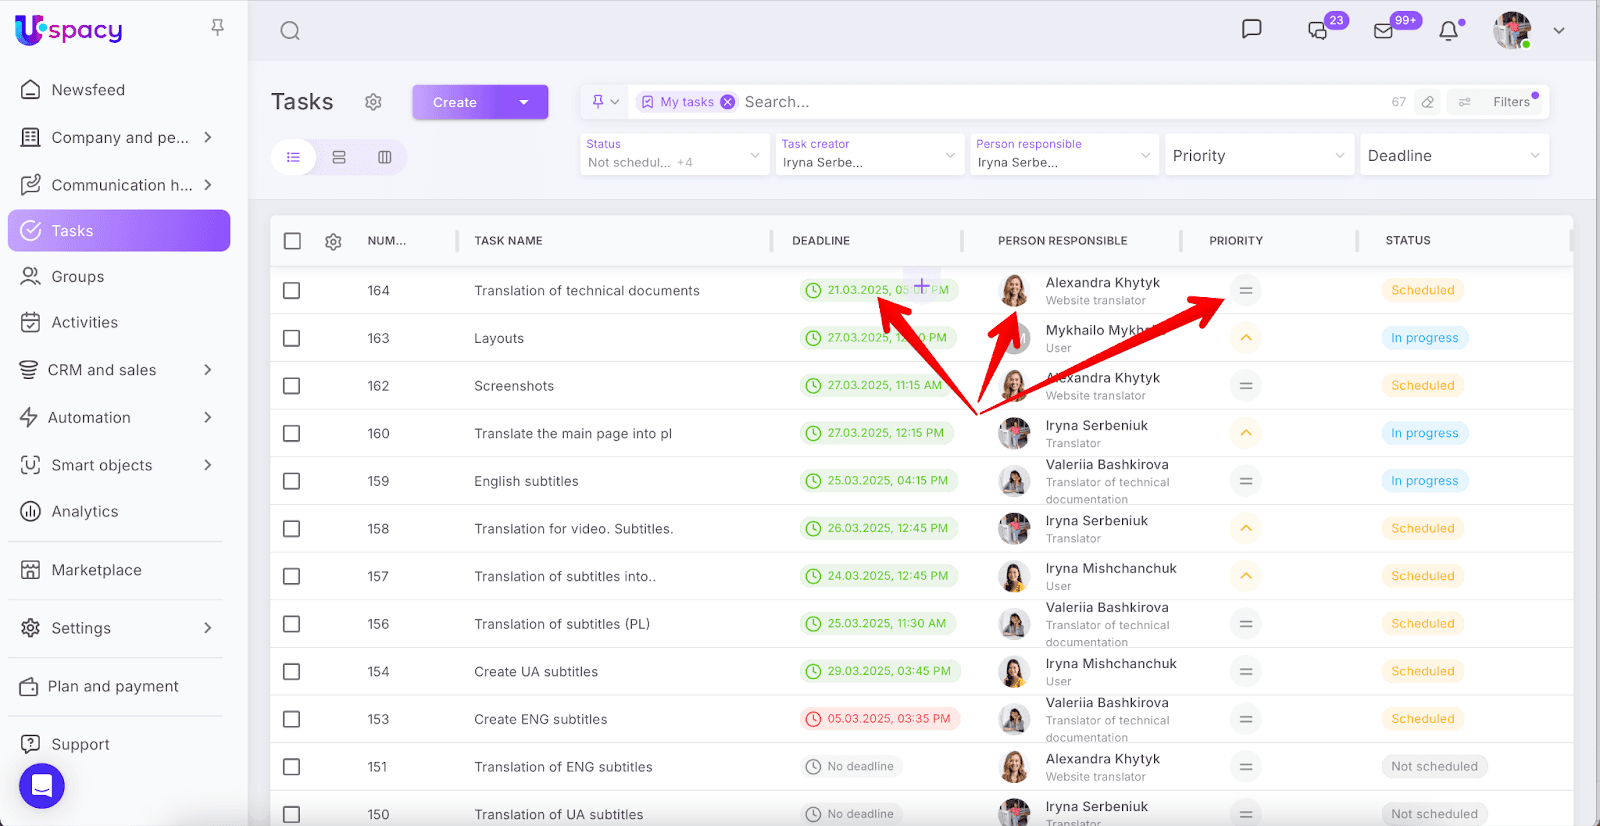This screenshot has height=826, width=1600.
Task: Open Tasks page settings gear
Action: coord(373,102)
